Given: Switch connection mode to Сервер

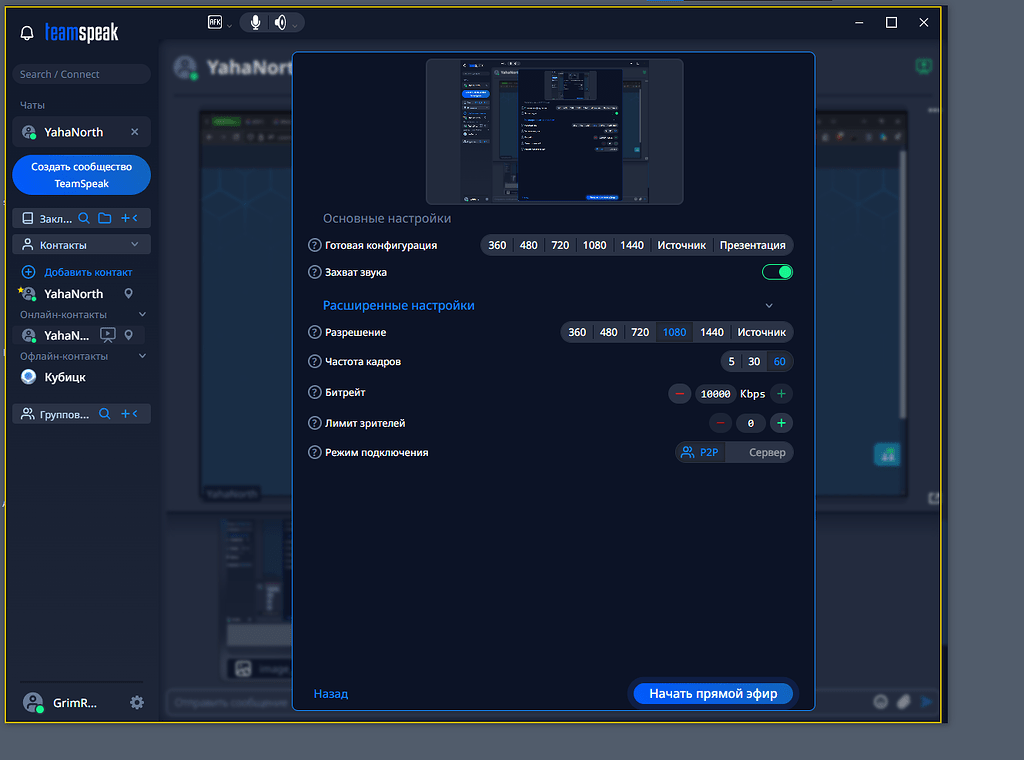Looking at the screenshot, I should tap(767, 453).
